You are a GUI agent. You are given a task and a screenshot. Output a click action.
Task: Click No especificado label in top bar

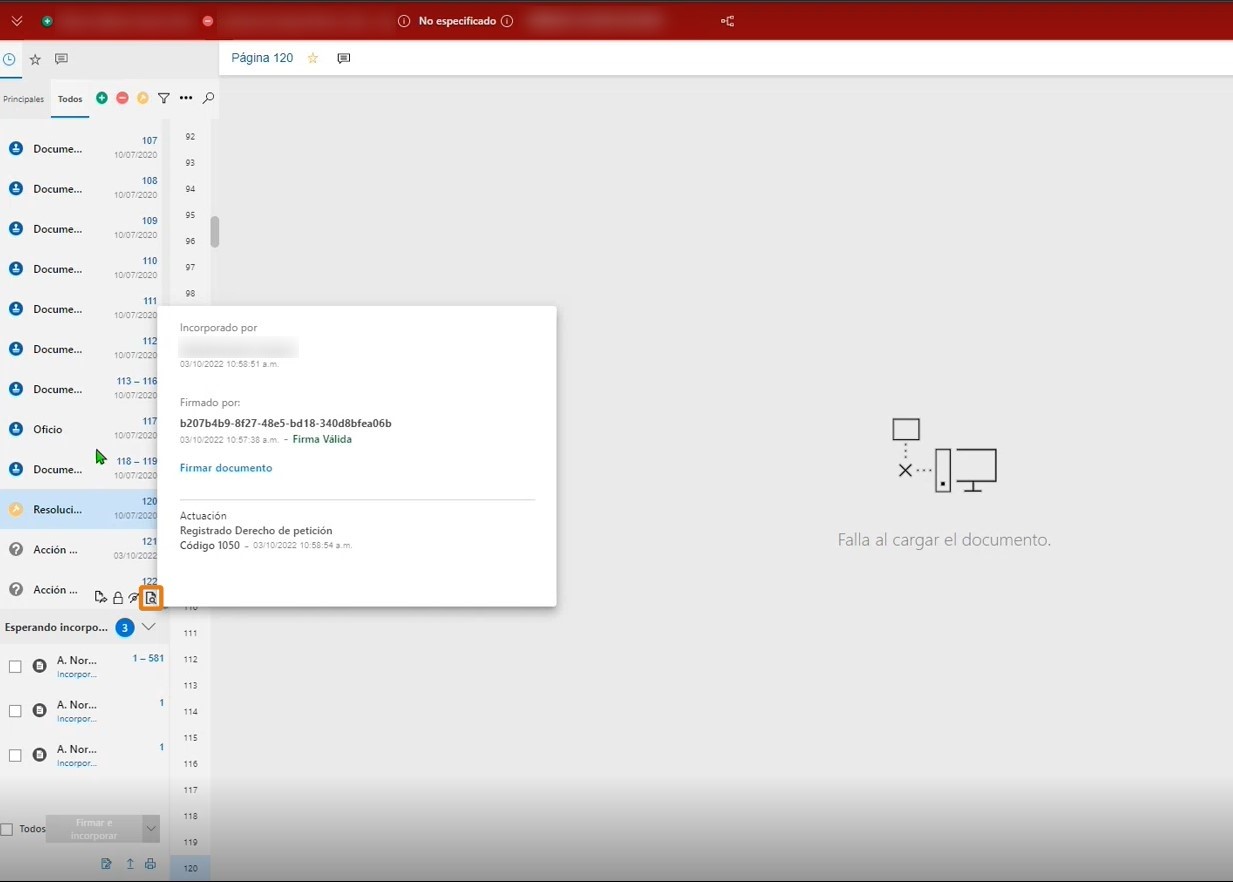tap(457, 21)
